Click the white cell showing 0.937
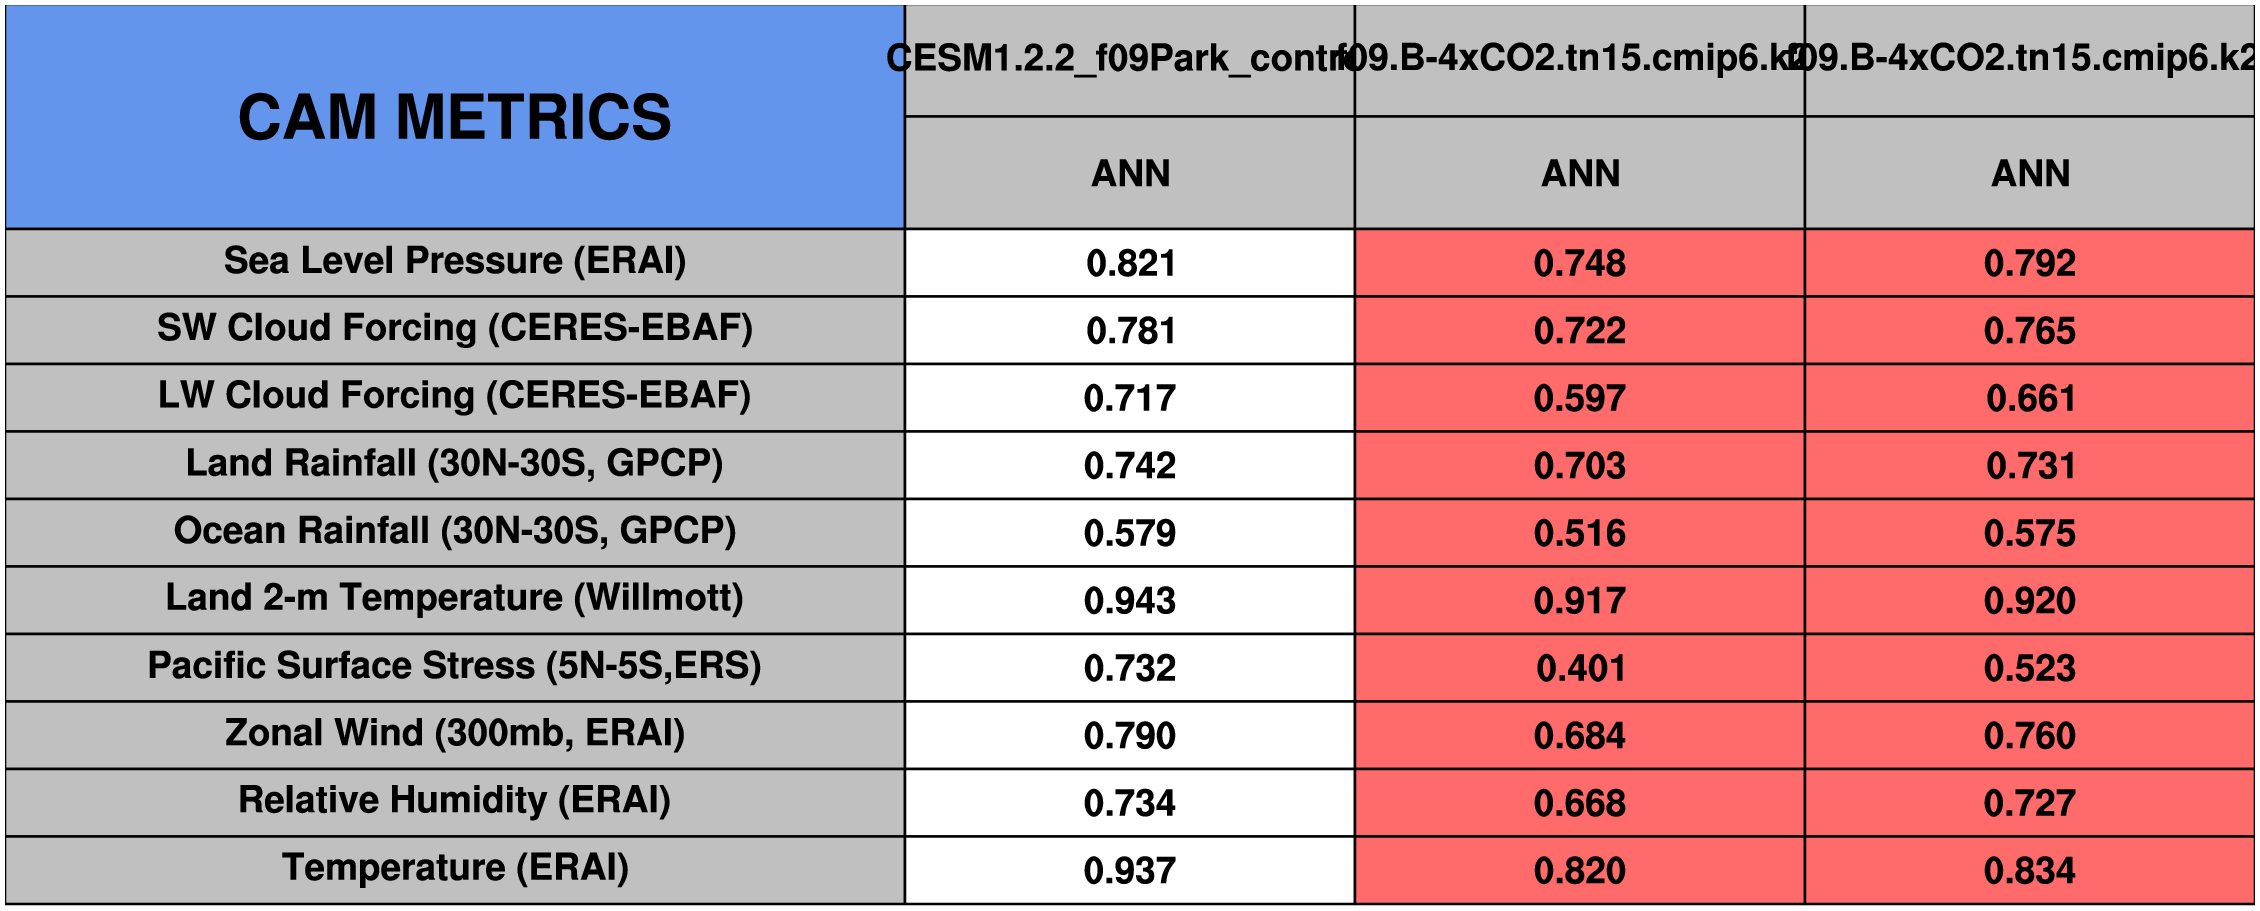Screen dimensions: 2260x911 click(1130, 871)
